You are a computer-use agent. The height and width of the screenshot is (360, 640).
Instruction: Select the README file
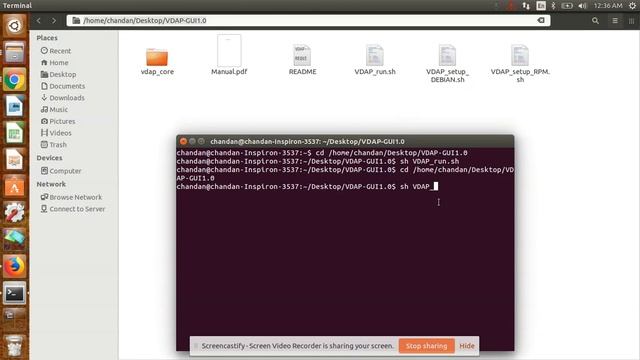302,60
